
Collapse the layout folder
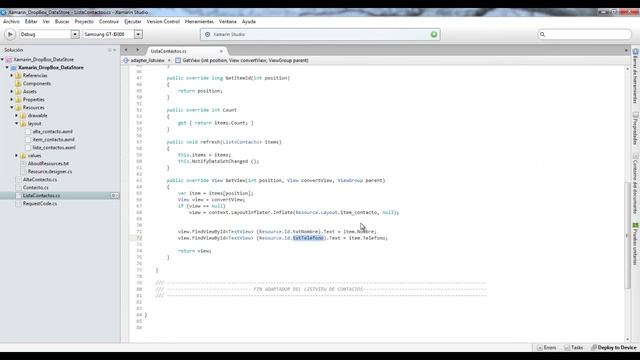pos(17,123)
